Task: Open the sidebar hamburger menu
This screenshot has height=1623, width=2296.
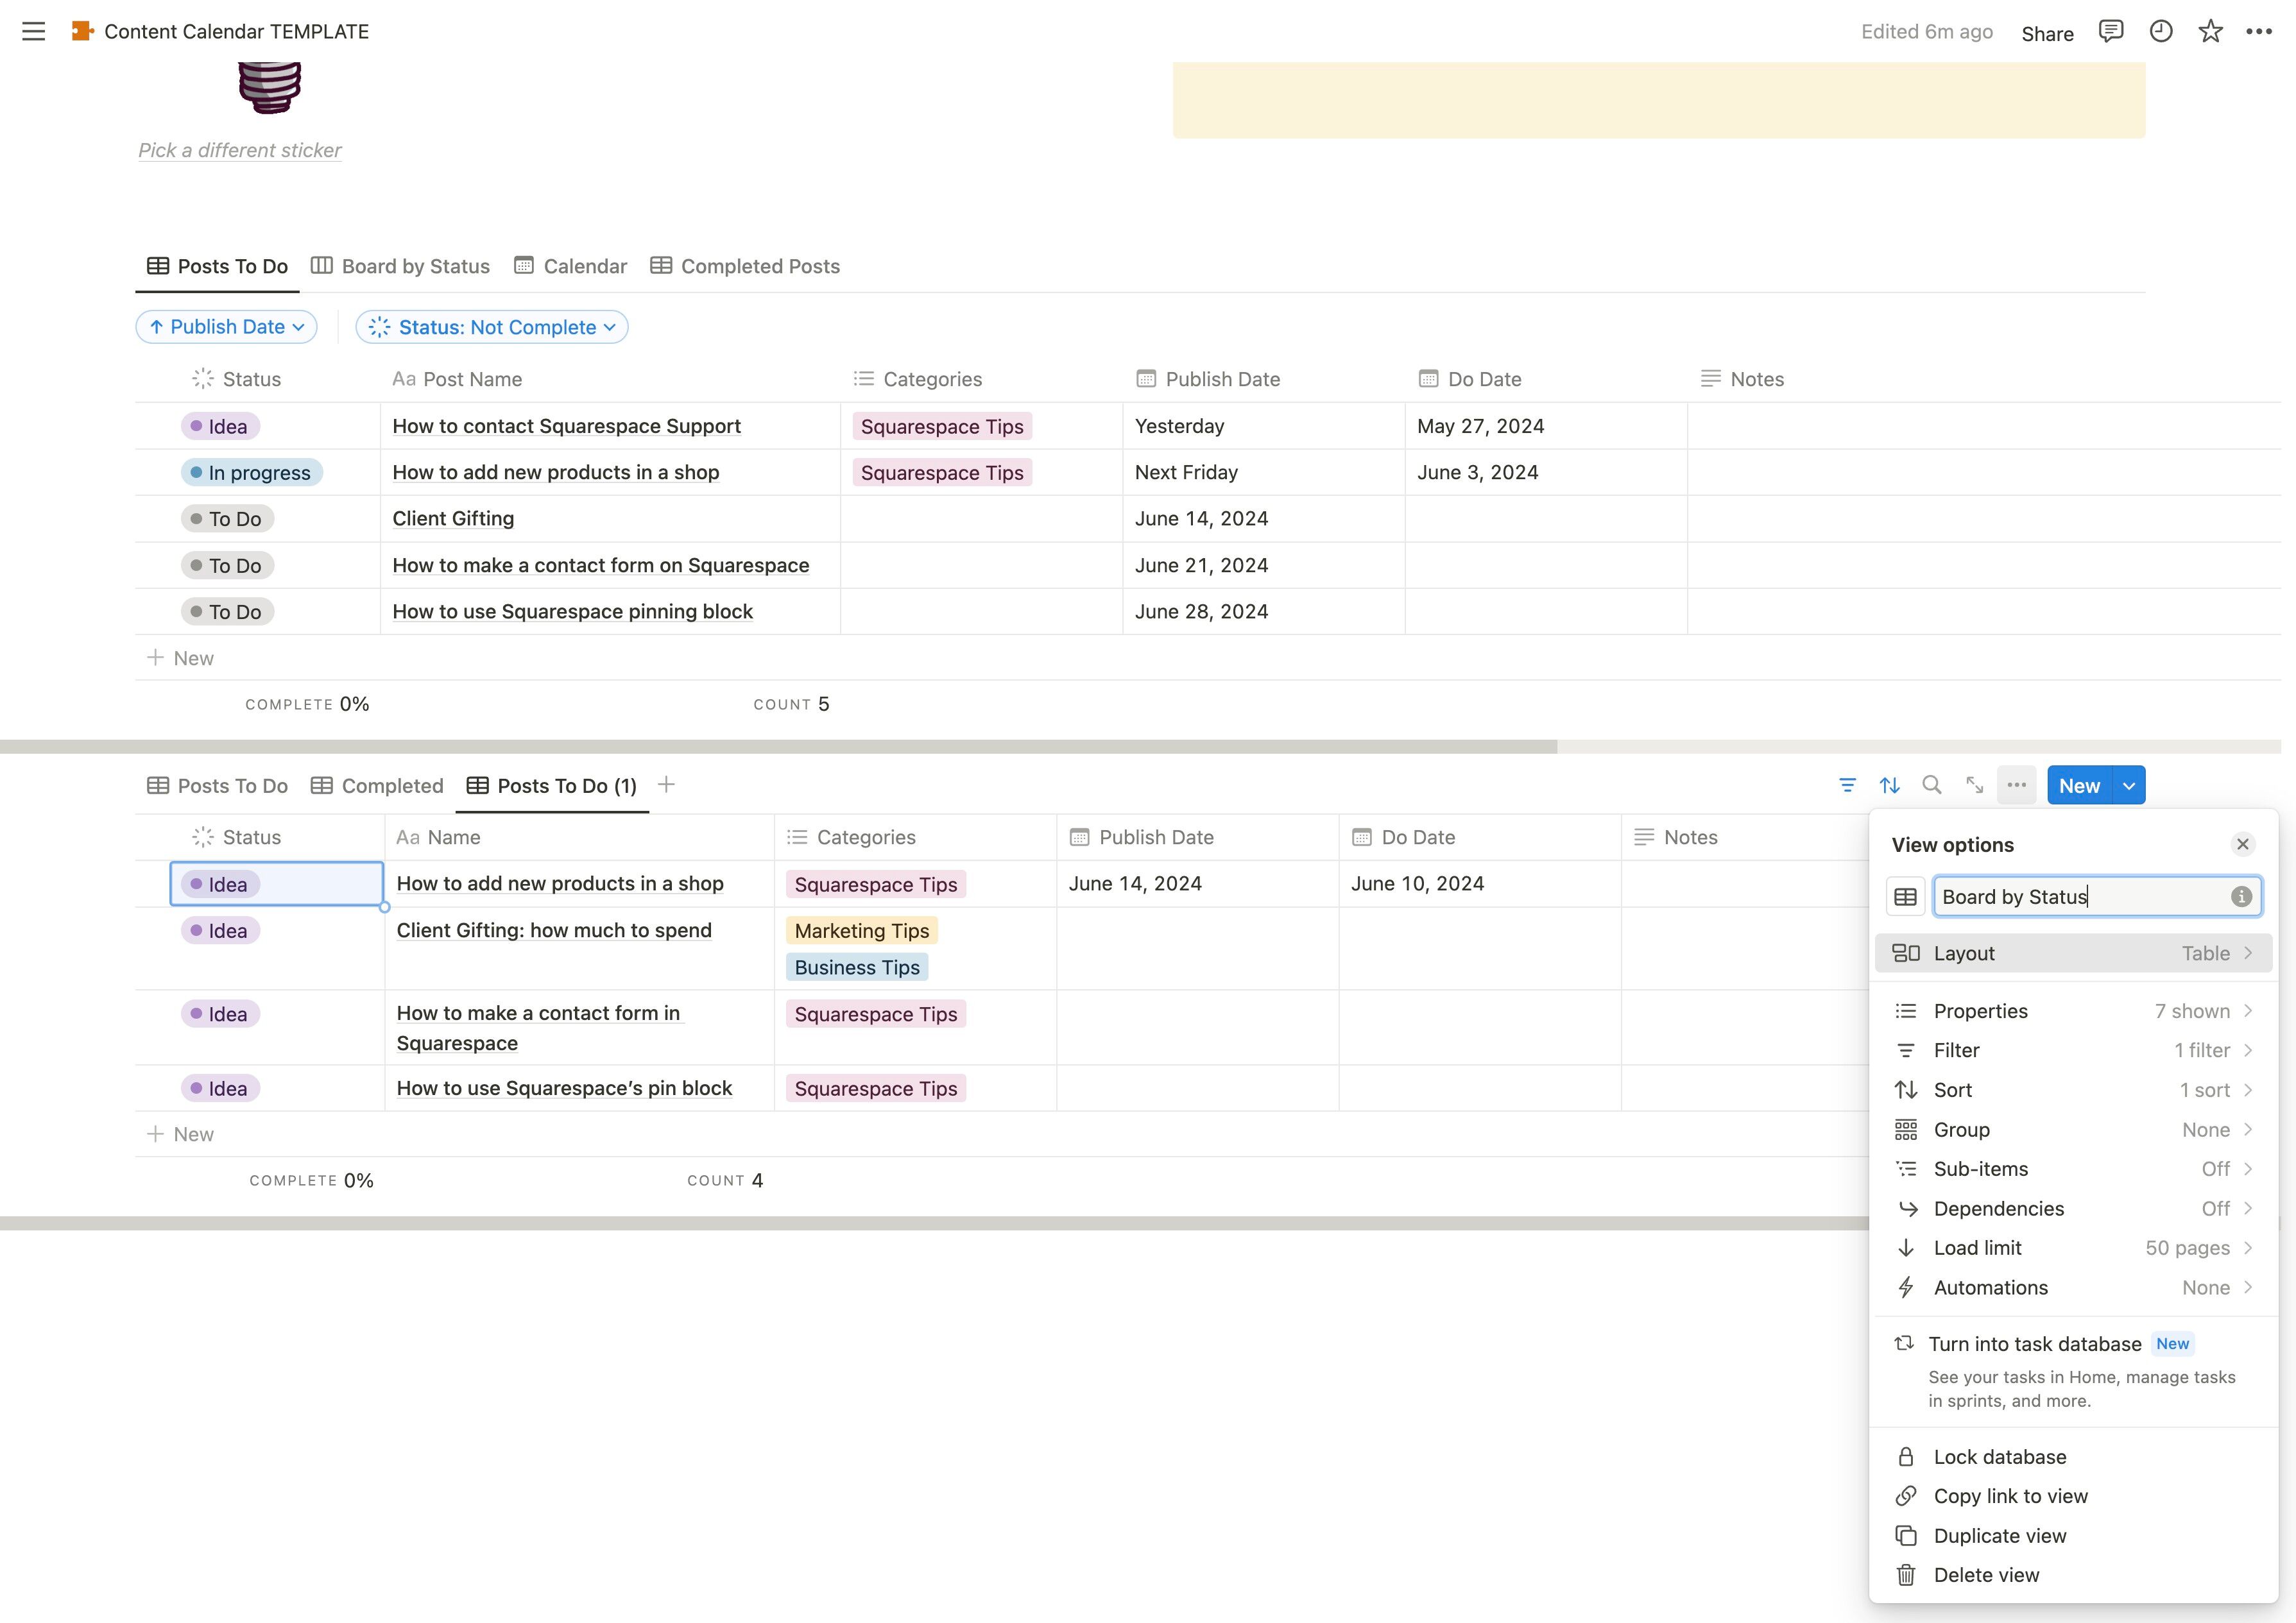Action: tap(33, 32)
